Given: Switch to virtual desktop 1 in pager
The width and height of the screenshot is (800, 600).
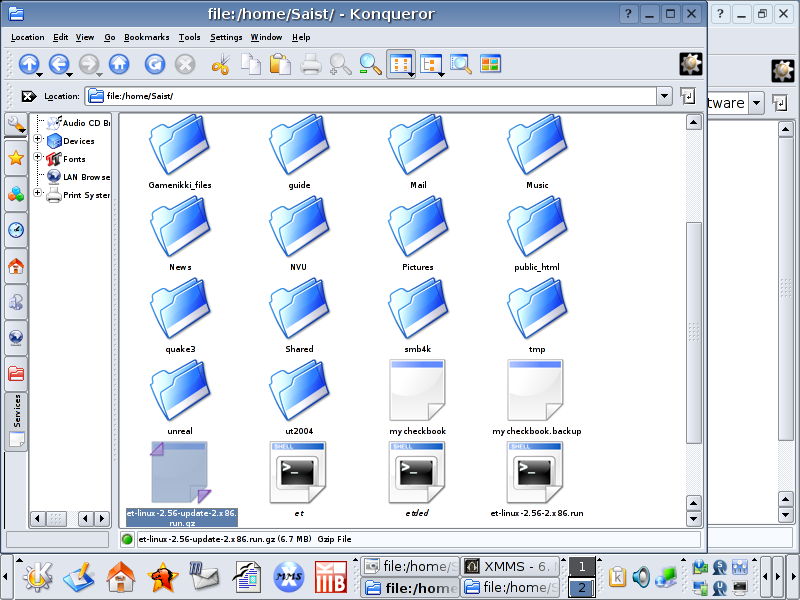Looking at the screenshot, I should pyautogui.click(x=581, y=567).
